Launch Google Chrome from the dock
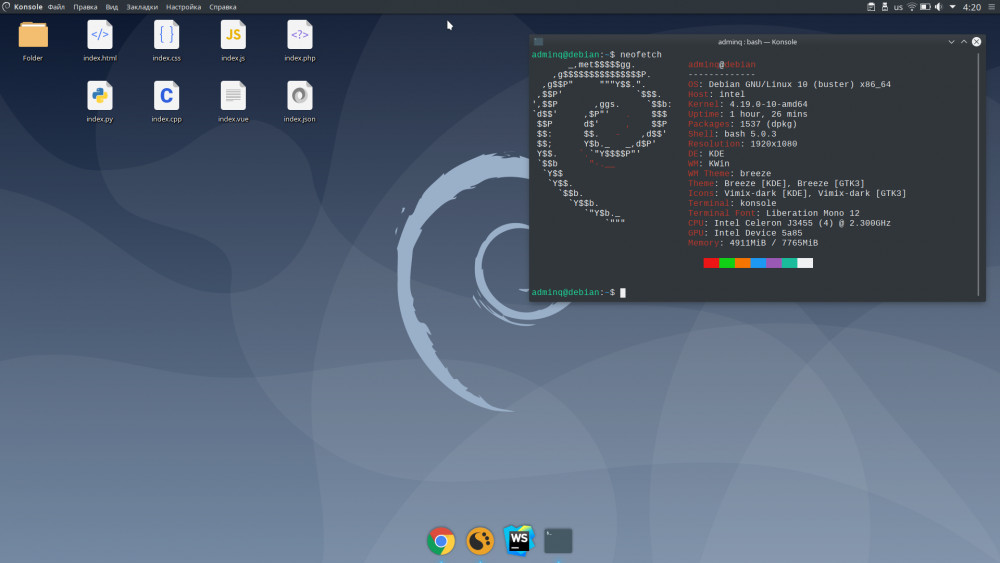Image resolution: width=1000 pixels, height=563 pixels. click(441, 541)
